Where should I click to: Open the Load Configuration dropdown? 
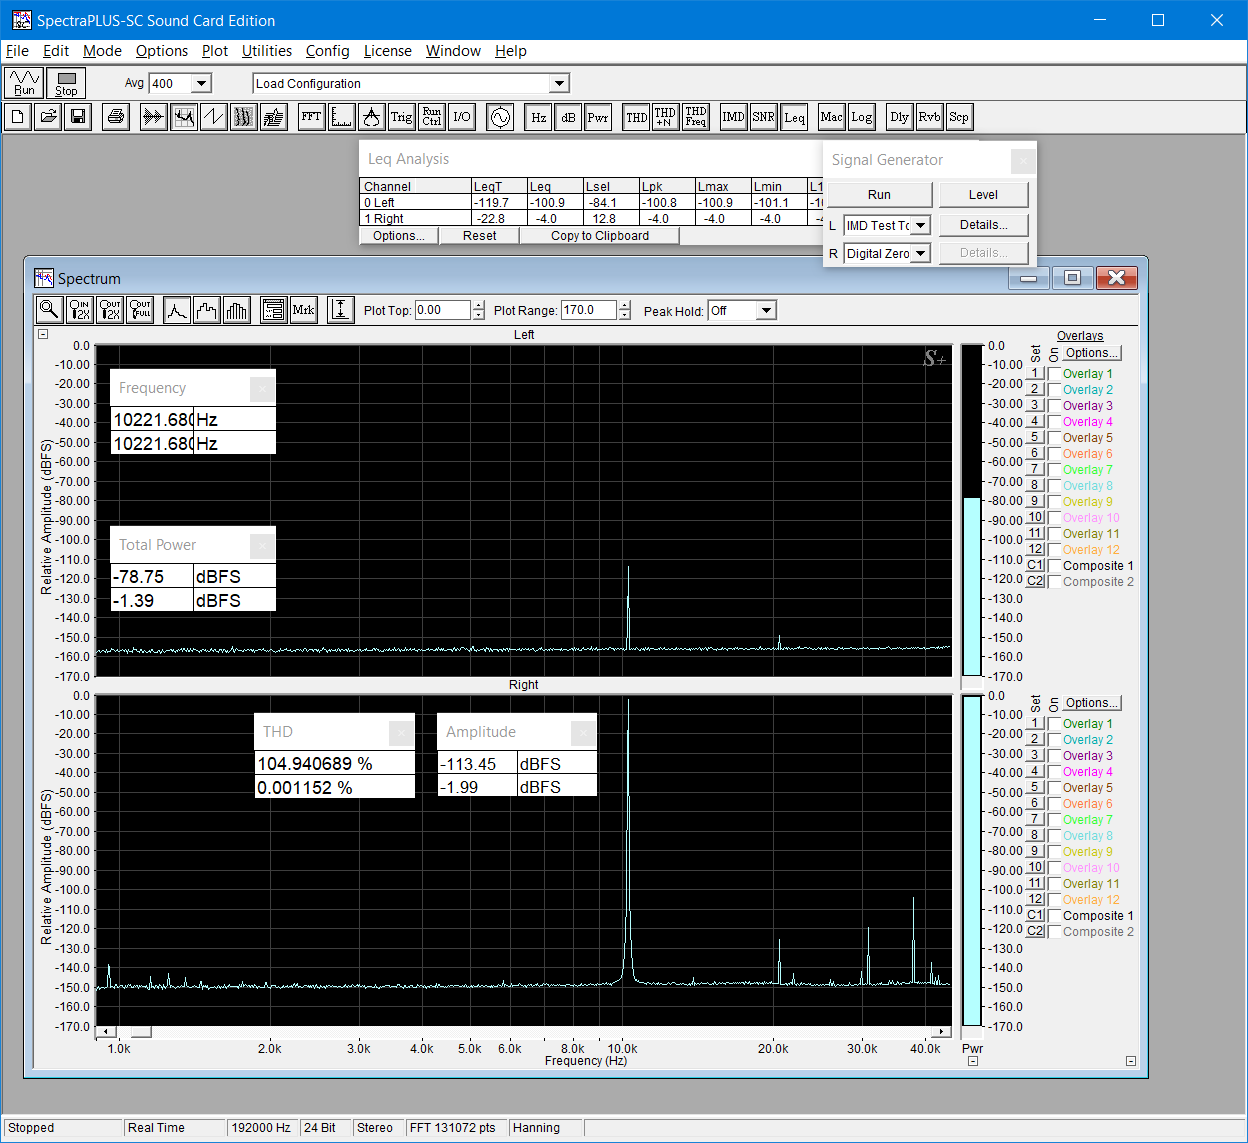[560, 84]
